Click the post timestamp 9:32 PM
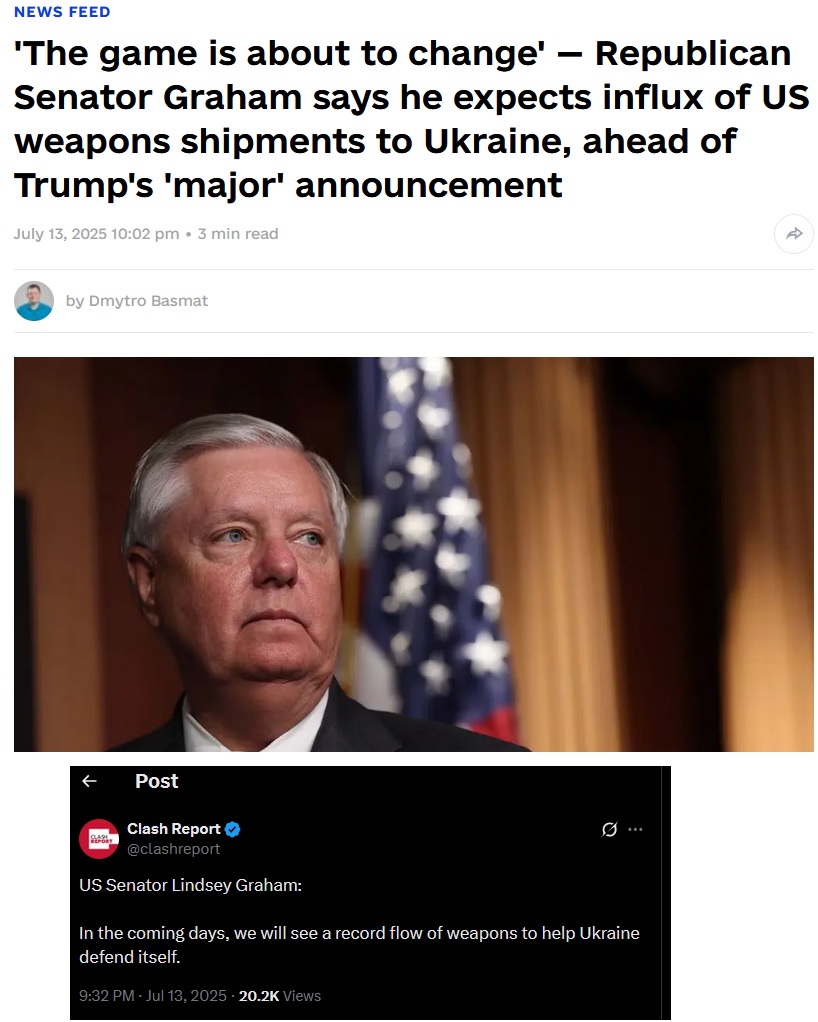Image resolution: width=818 pixels, height=1022 pixels. [x=107, y=995]
